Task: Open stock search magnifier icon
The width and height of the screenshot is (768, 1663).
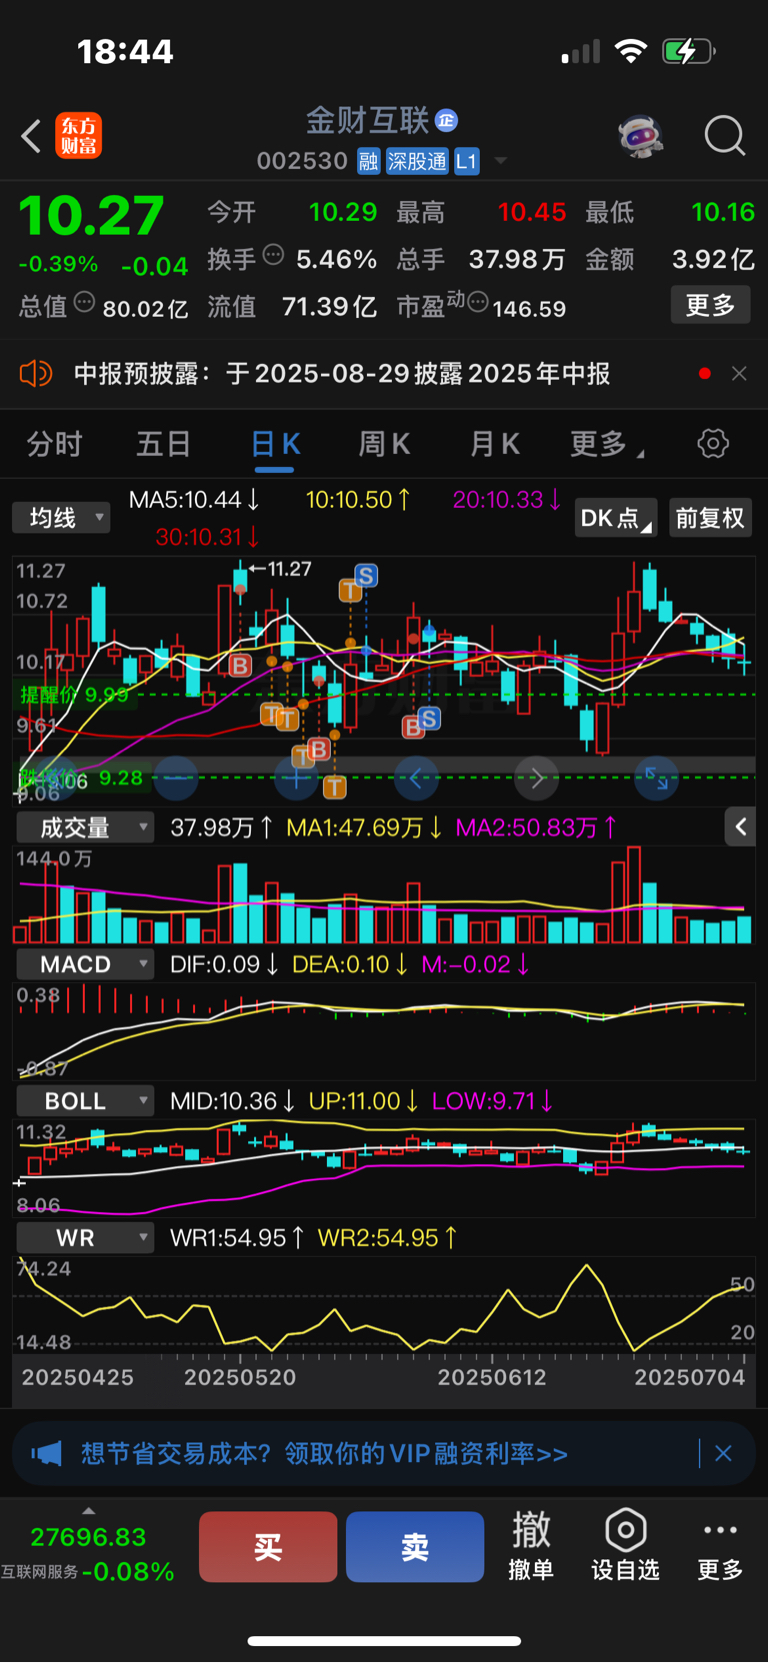Action: pos(725,135)
